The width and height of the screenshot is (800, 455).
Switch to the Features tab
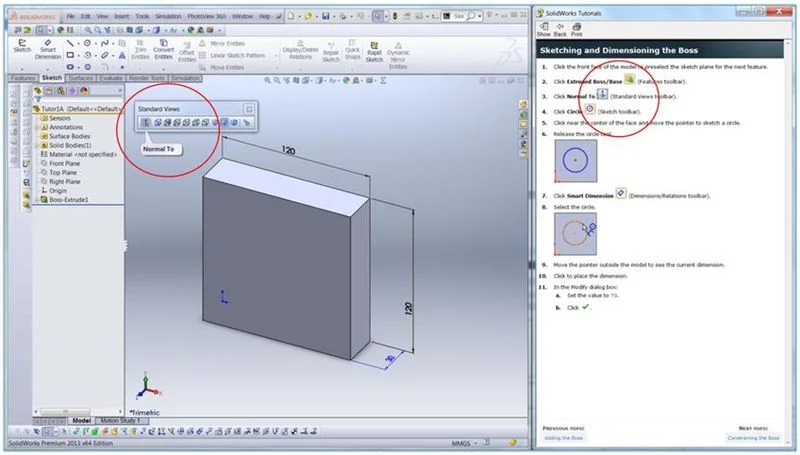point(22,77)
